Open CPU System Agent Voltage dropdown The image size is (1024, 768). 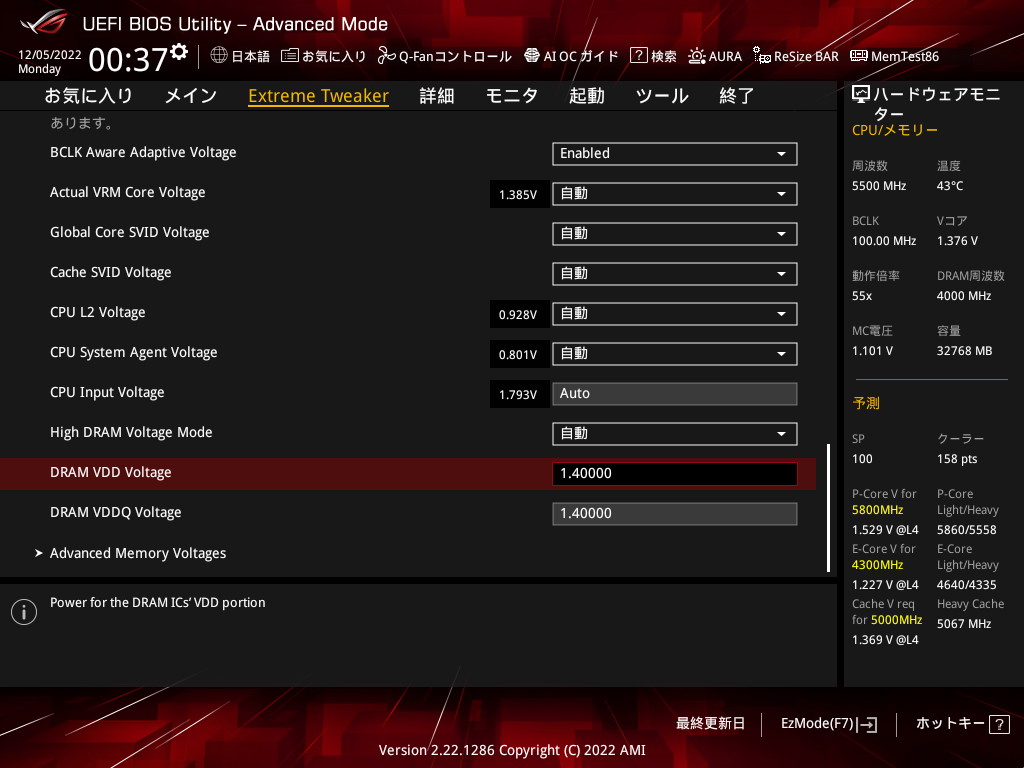coord(675,354)
